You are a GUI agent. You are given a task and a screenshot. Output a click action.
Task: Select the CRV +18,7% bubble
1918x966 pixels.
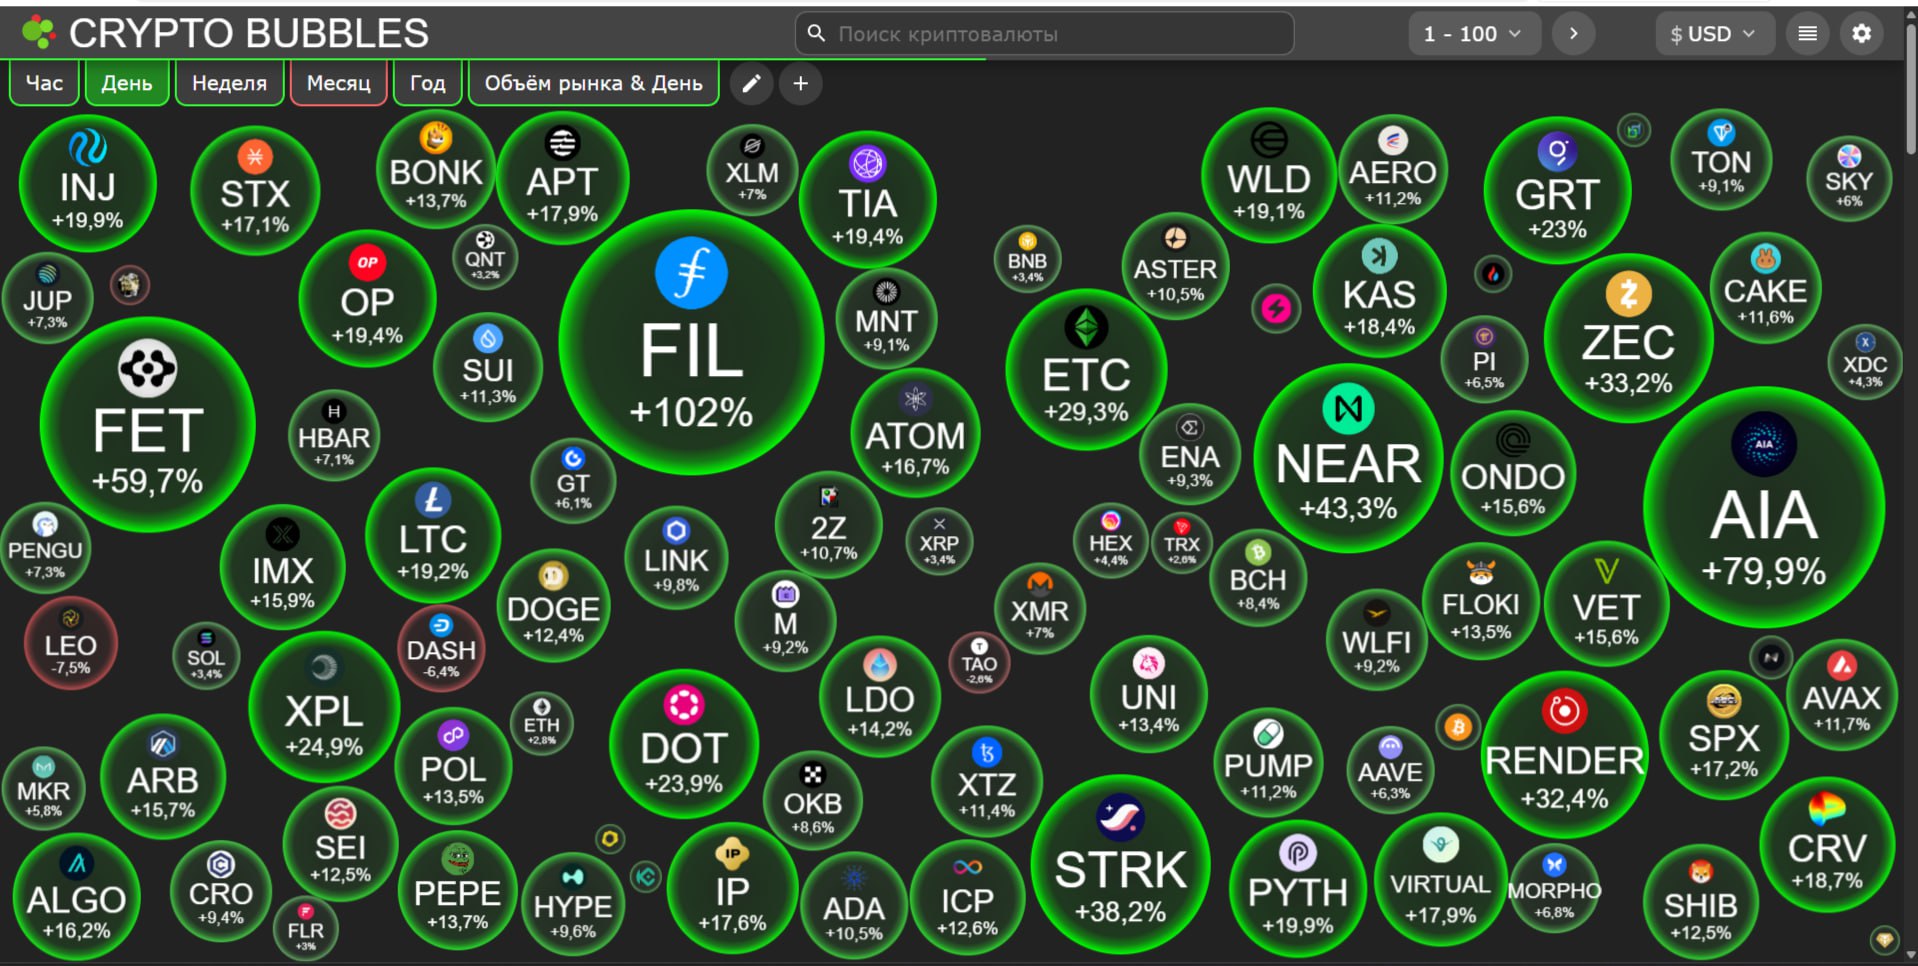(x=1826, y=843)
